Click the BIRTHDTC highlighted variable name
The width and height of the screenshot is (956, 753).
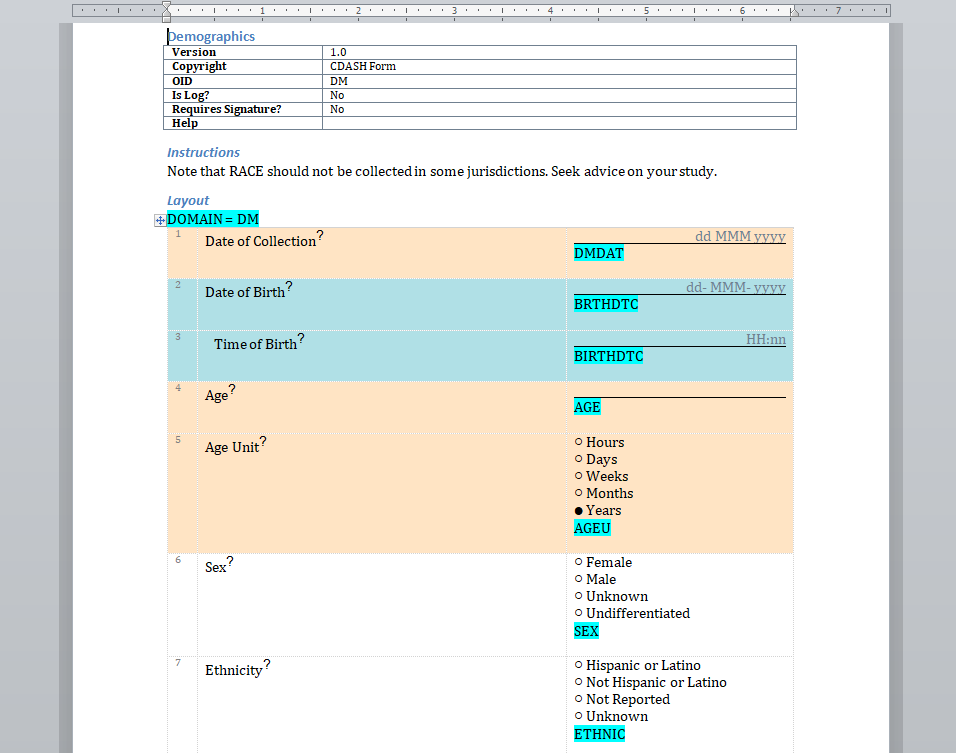click(608, 356)
